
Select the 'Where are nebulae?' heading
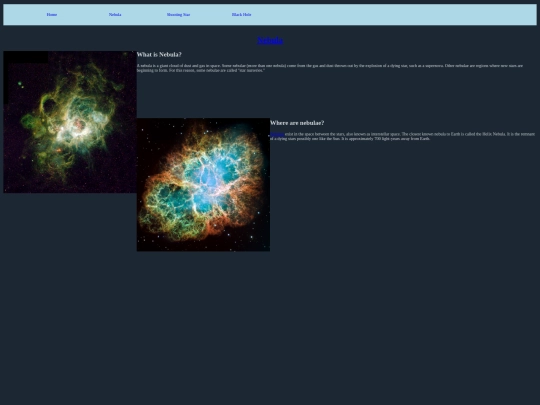297,123
